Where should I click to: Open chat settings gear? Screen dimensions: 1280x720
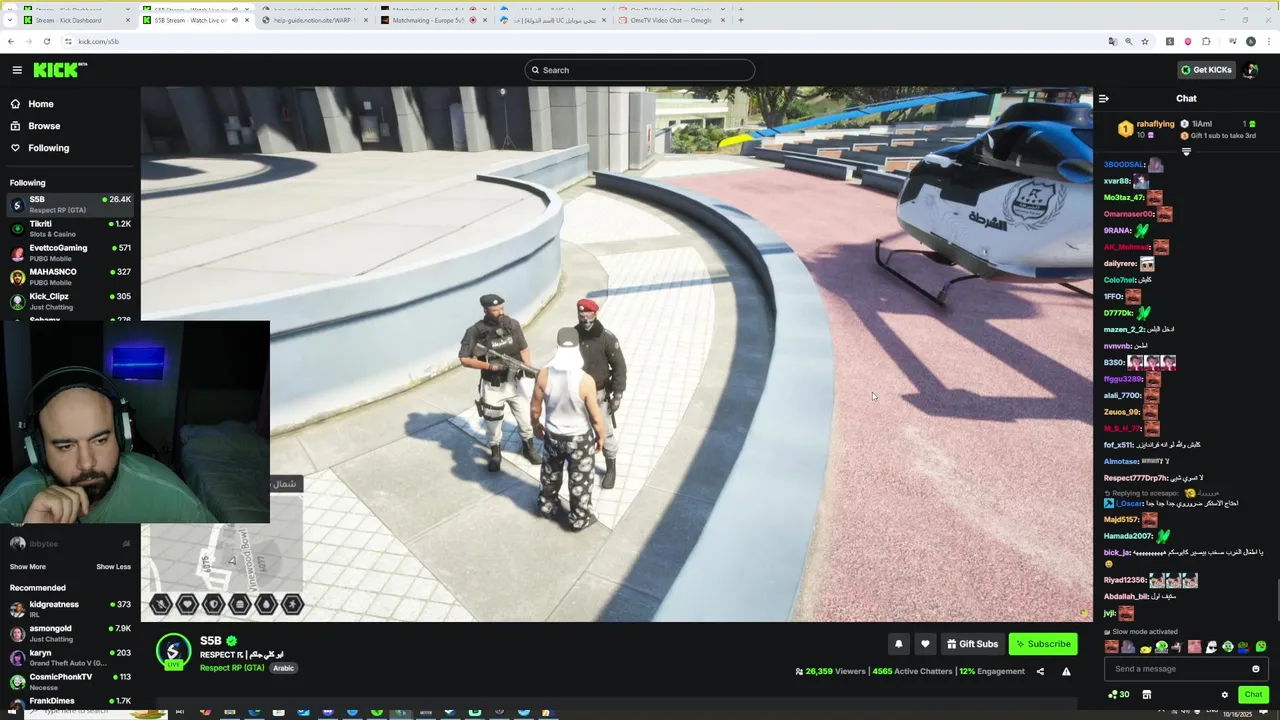click(x=1224, y=695)
